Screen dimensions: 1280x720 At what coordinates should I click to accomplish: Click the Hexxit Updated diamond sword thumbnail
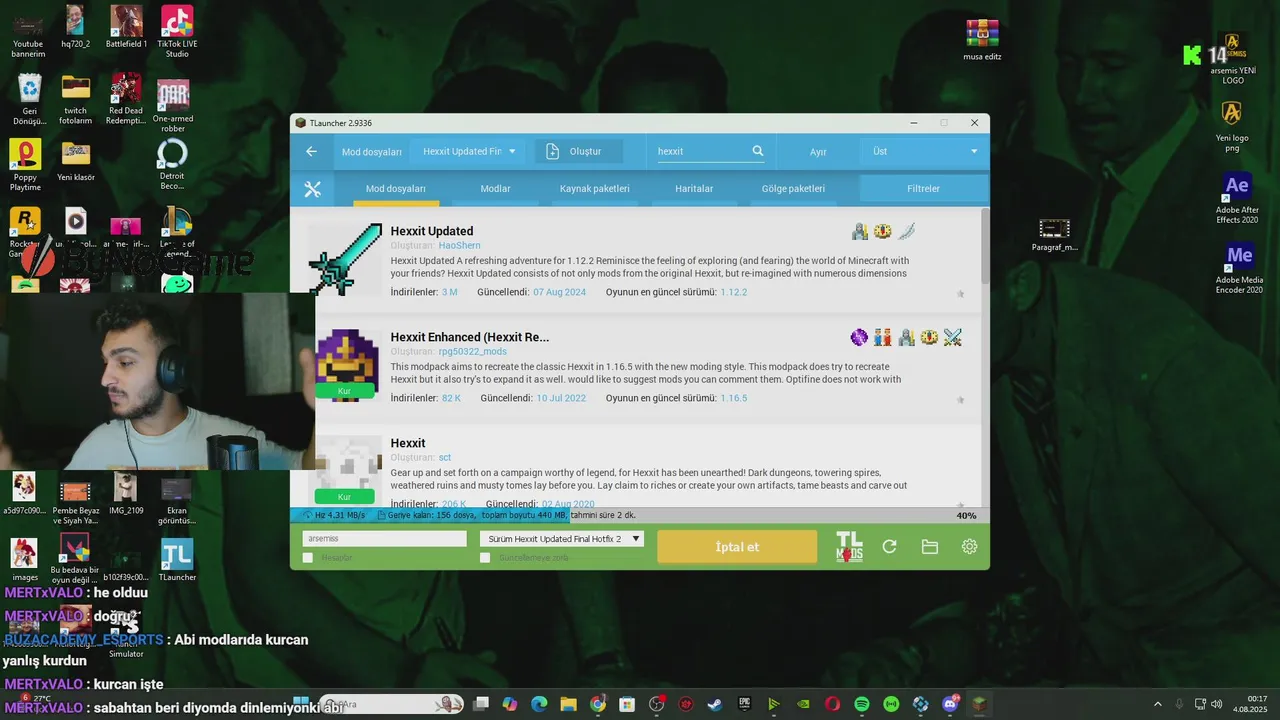(x=345, y=260)
